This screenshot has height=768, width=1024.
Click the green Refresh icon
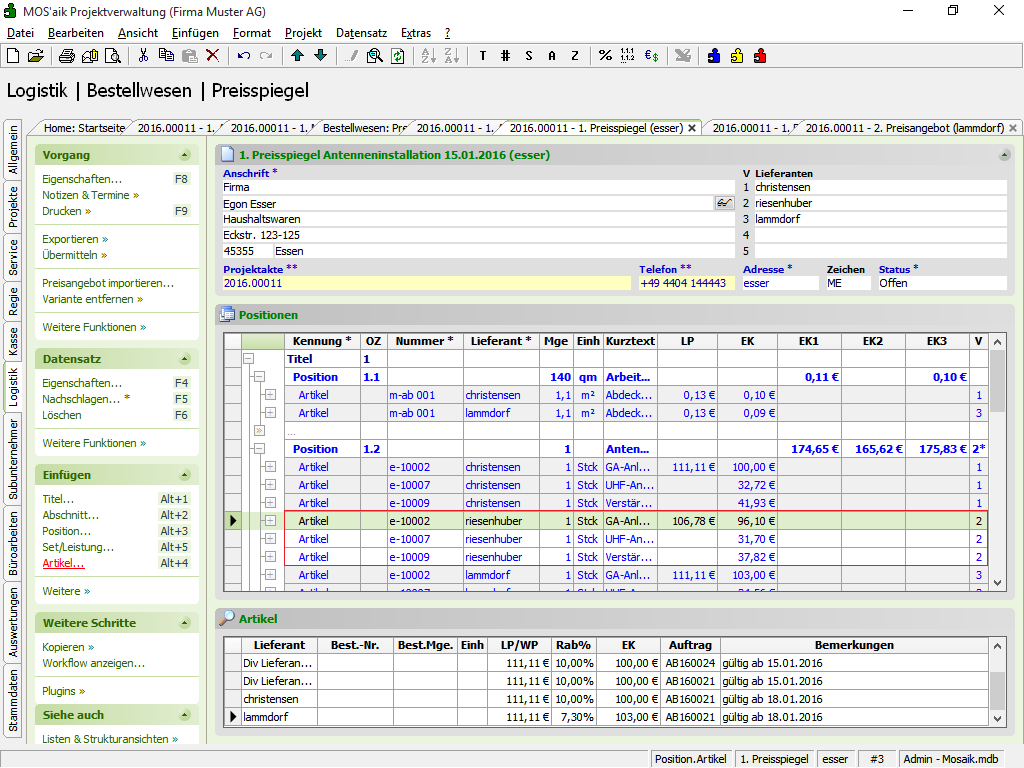pos(398,56)
